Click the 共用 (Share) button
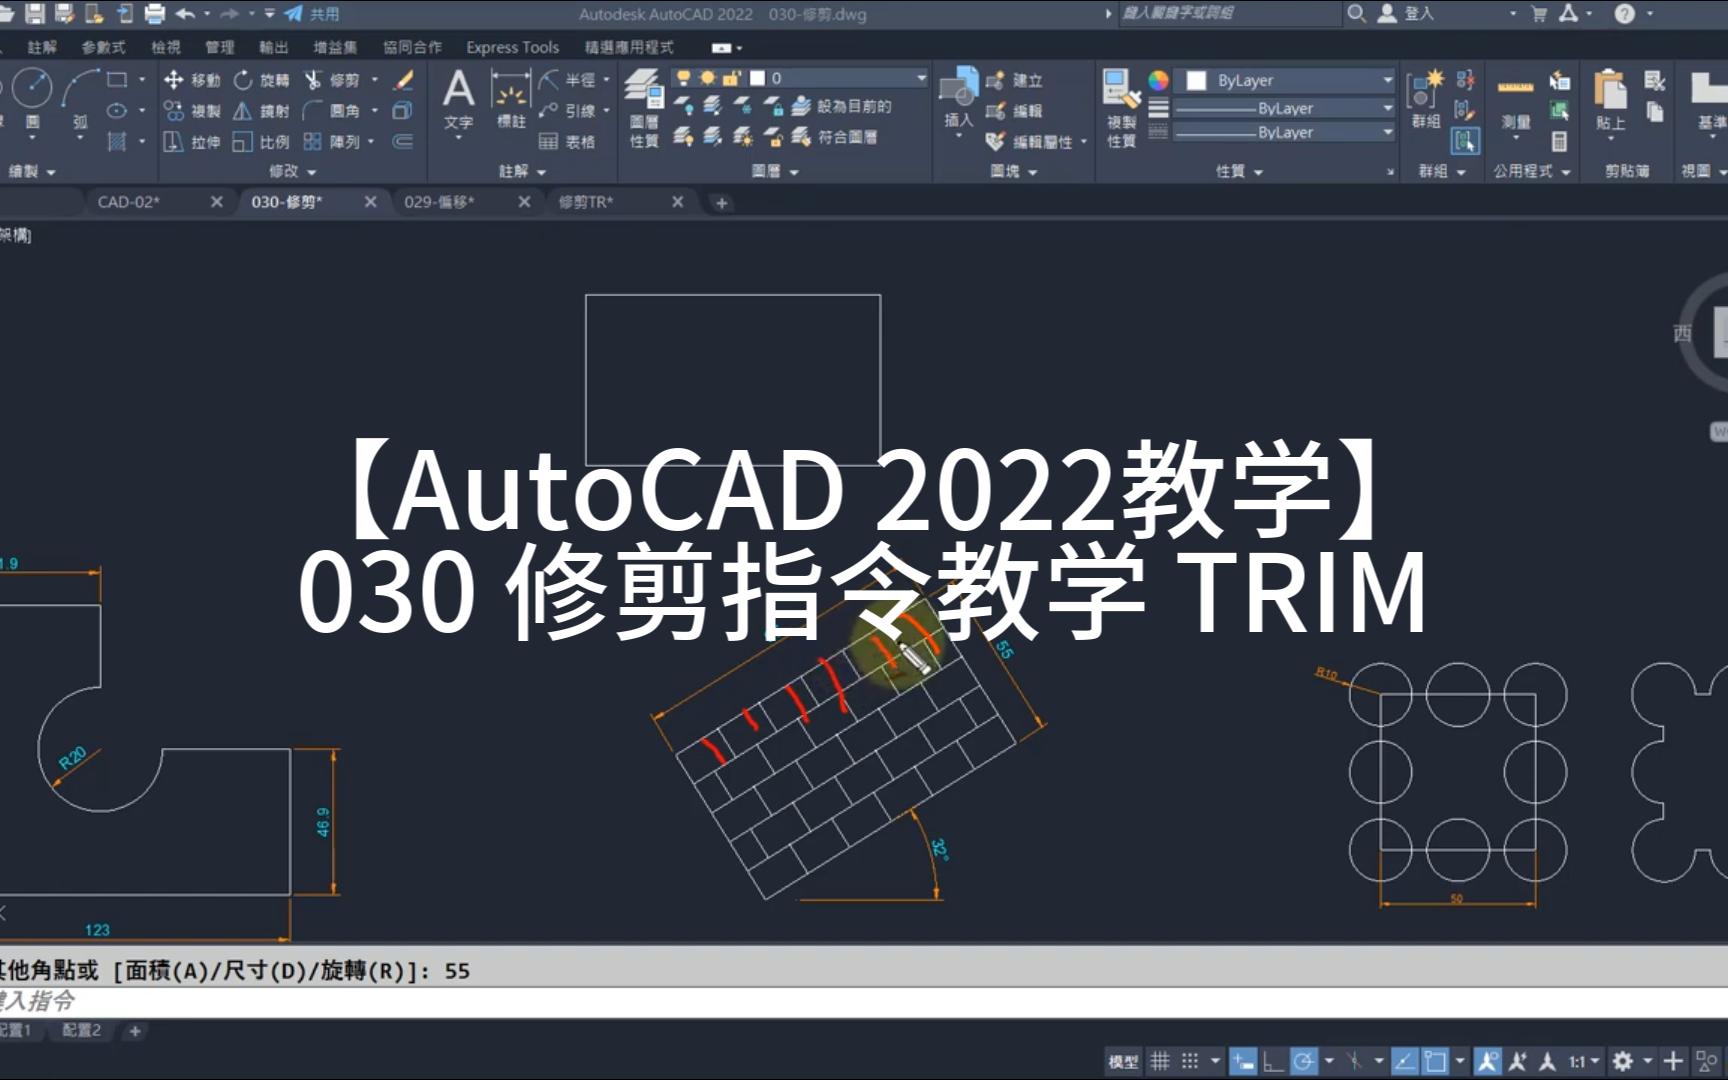Image resolution: width=1728 pixels, height=1080 pixels. coord(311,14)
